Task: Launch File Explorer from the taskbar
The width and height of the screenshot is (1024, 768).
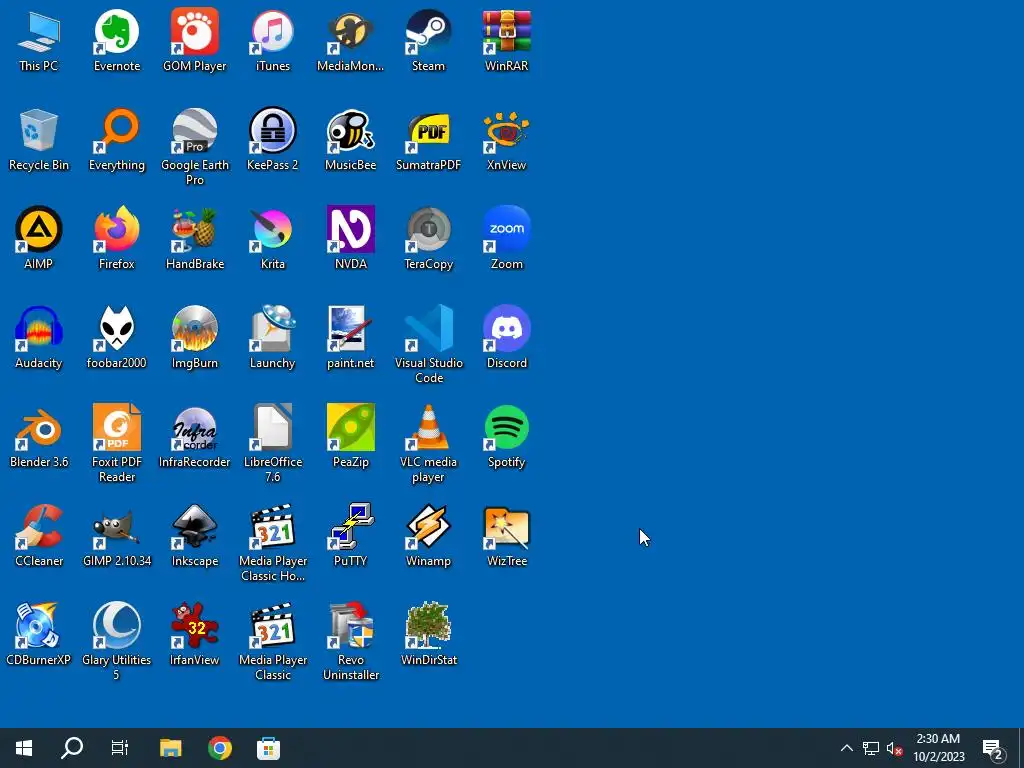Action: (170, 748)
